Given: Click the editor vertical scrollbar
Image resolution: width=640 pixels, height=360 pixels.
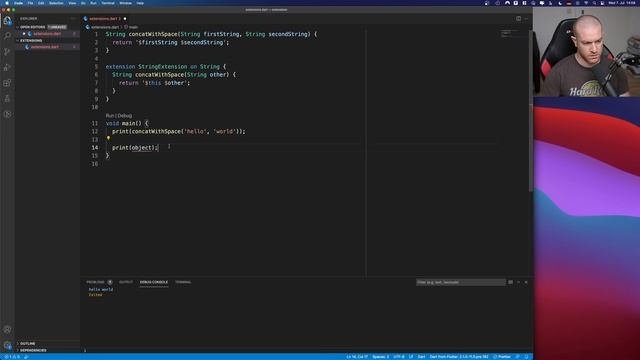Looking at the screenshot, I should (x=531, y=110).
